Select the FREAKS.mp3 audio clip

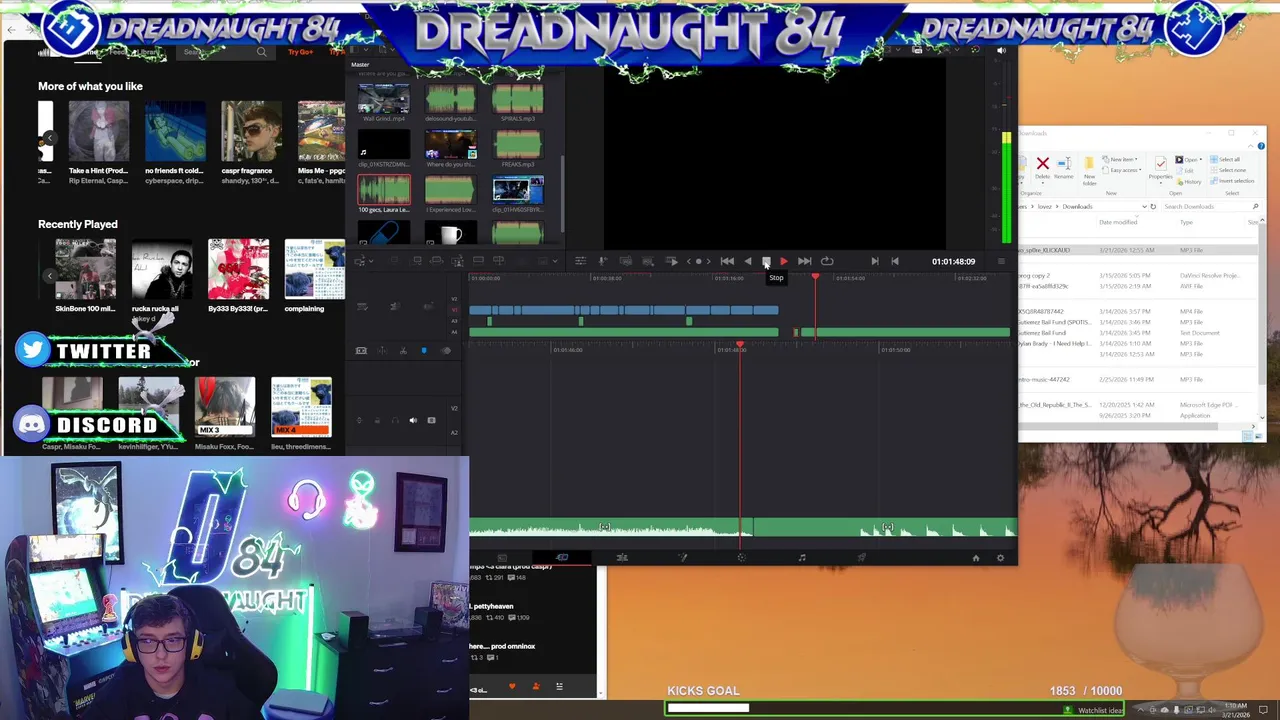click(x=518, y=144)
